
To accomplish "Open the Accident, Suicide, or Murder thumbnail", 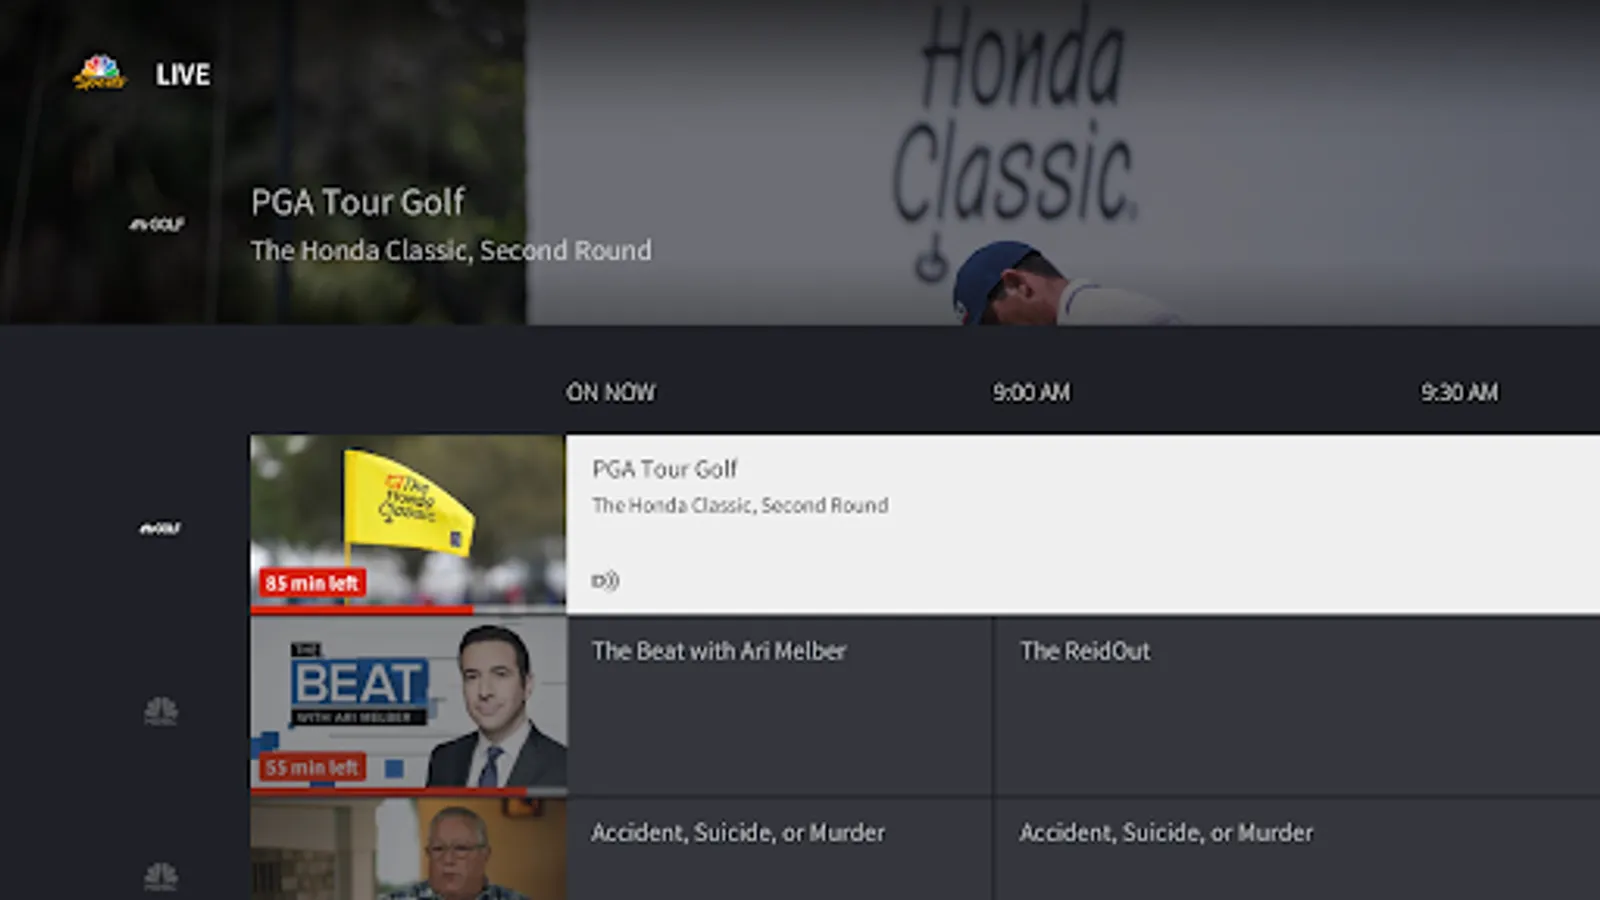I will [408, 850].
